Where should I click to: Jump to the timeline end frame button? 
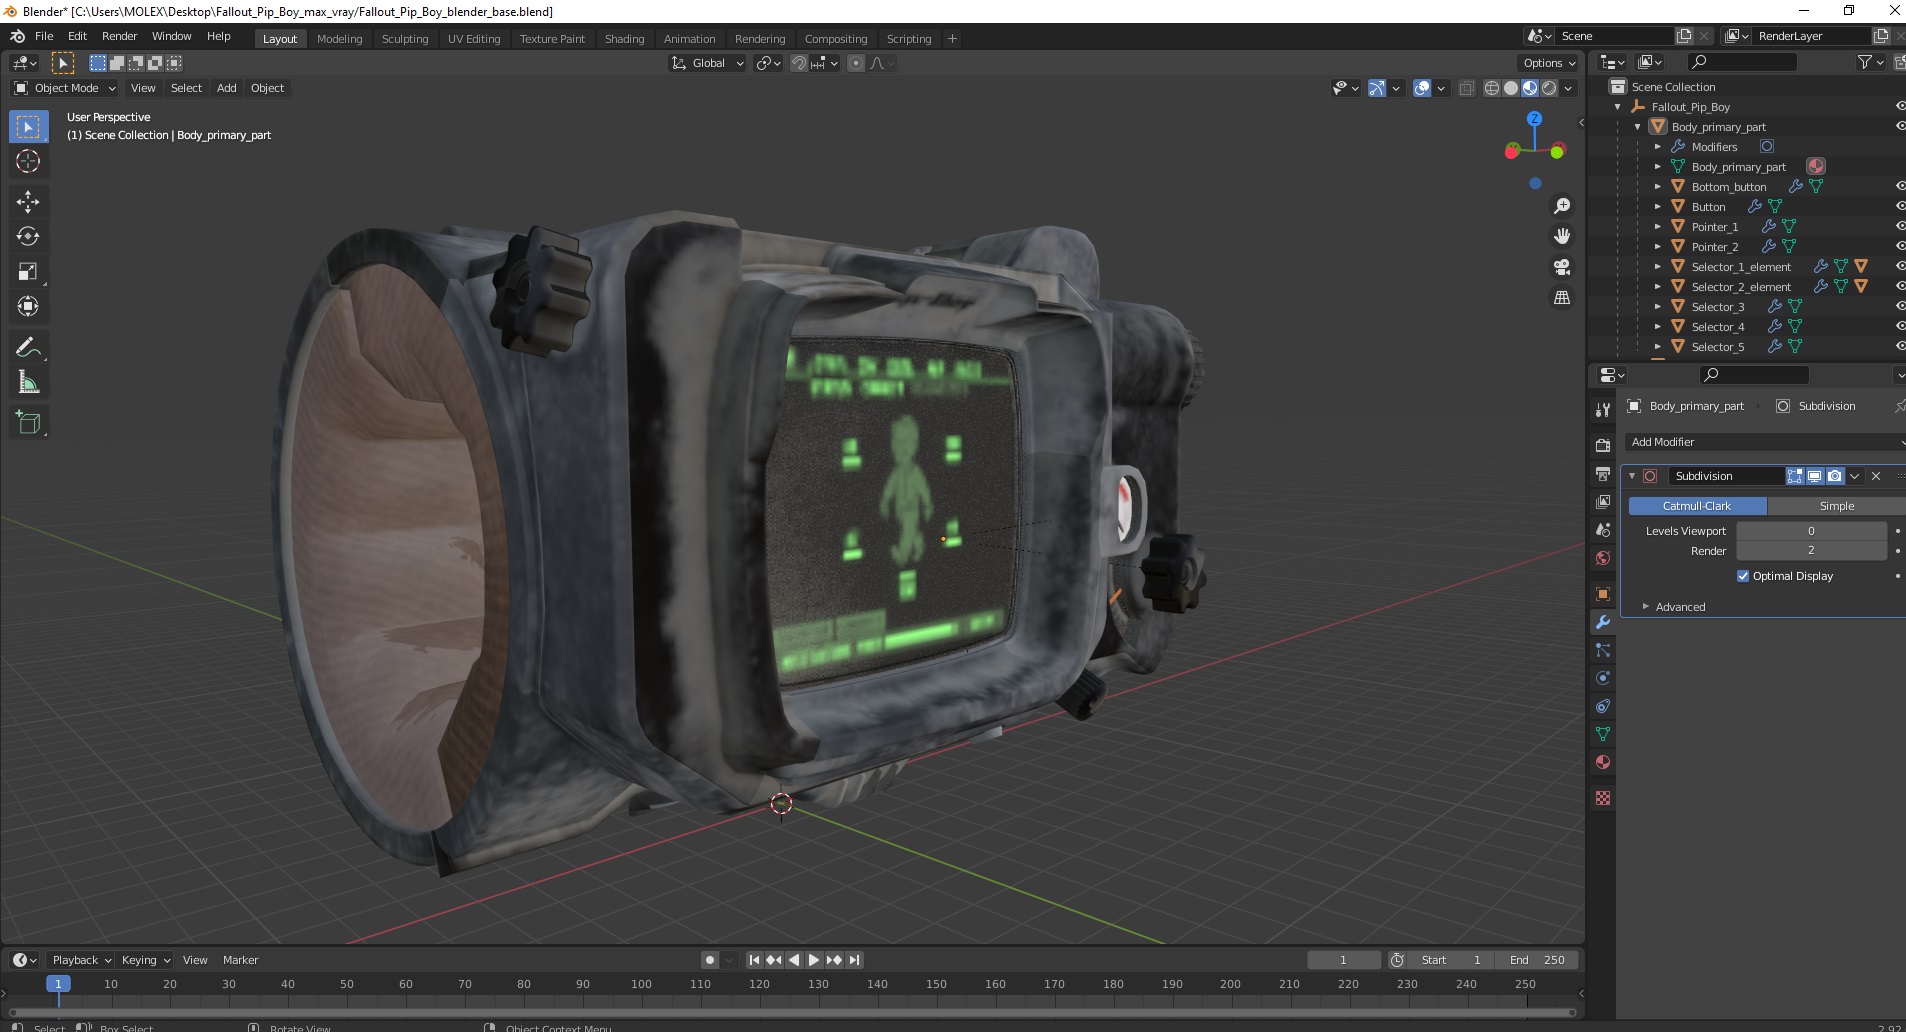(855, 960)
